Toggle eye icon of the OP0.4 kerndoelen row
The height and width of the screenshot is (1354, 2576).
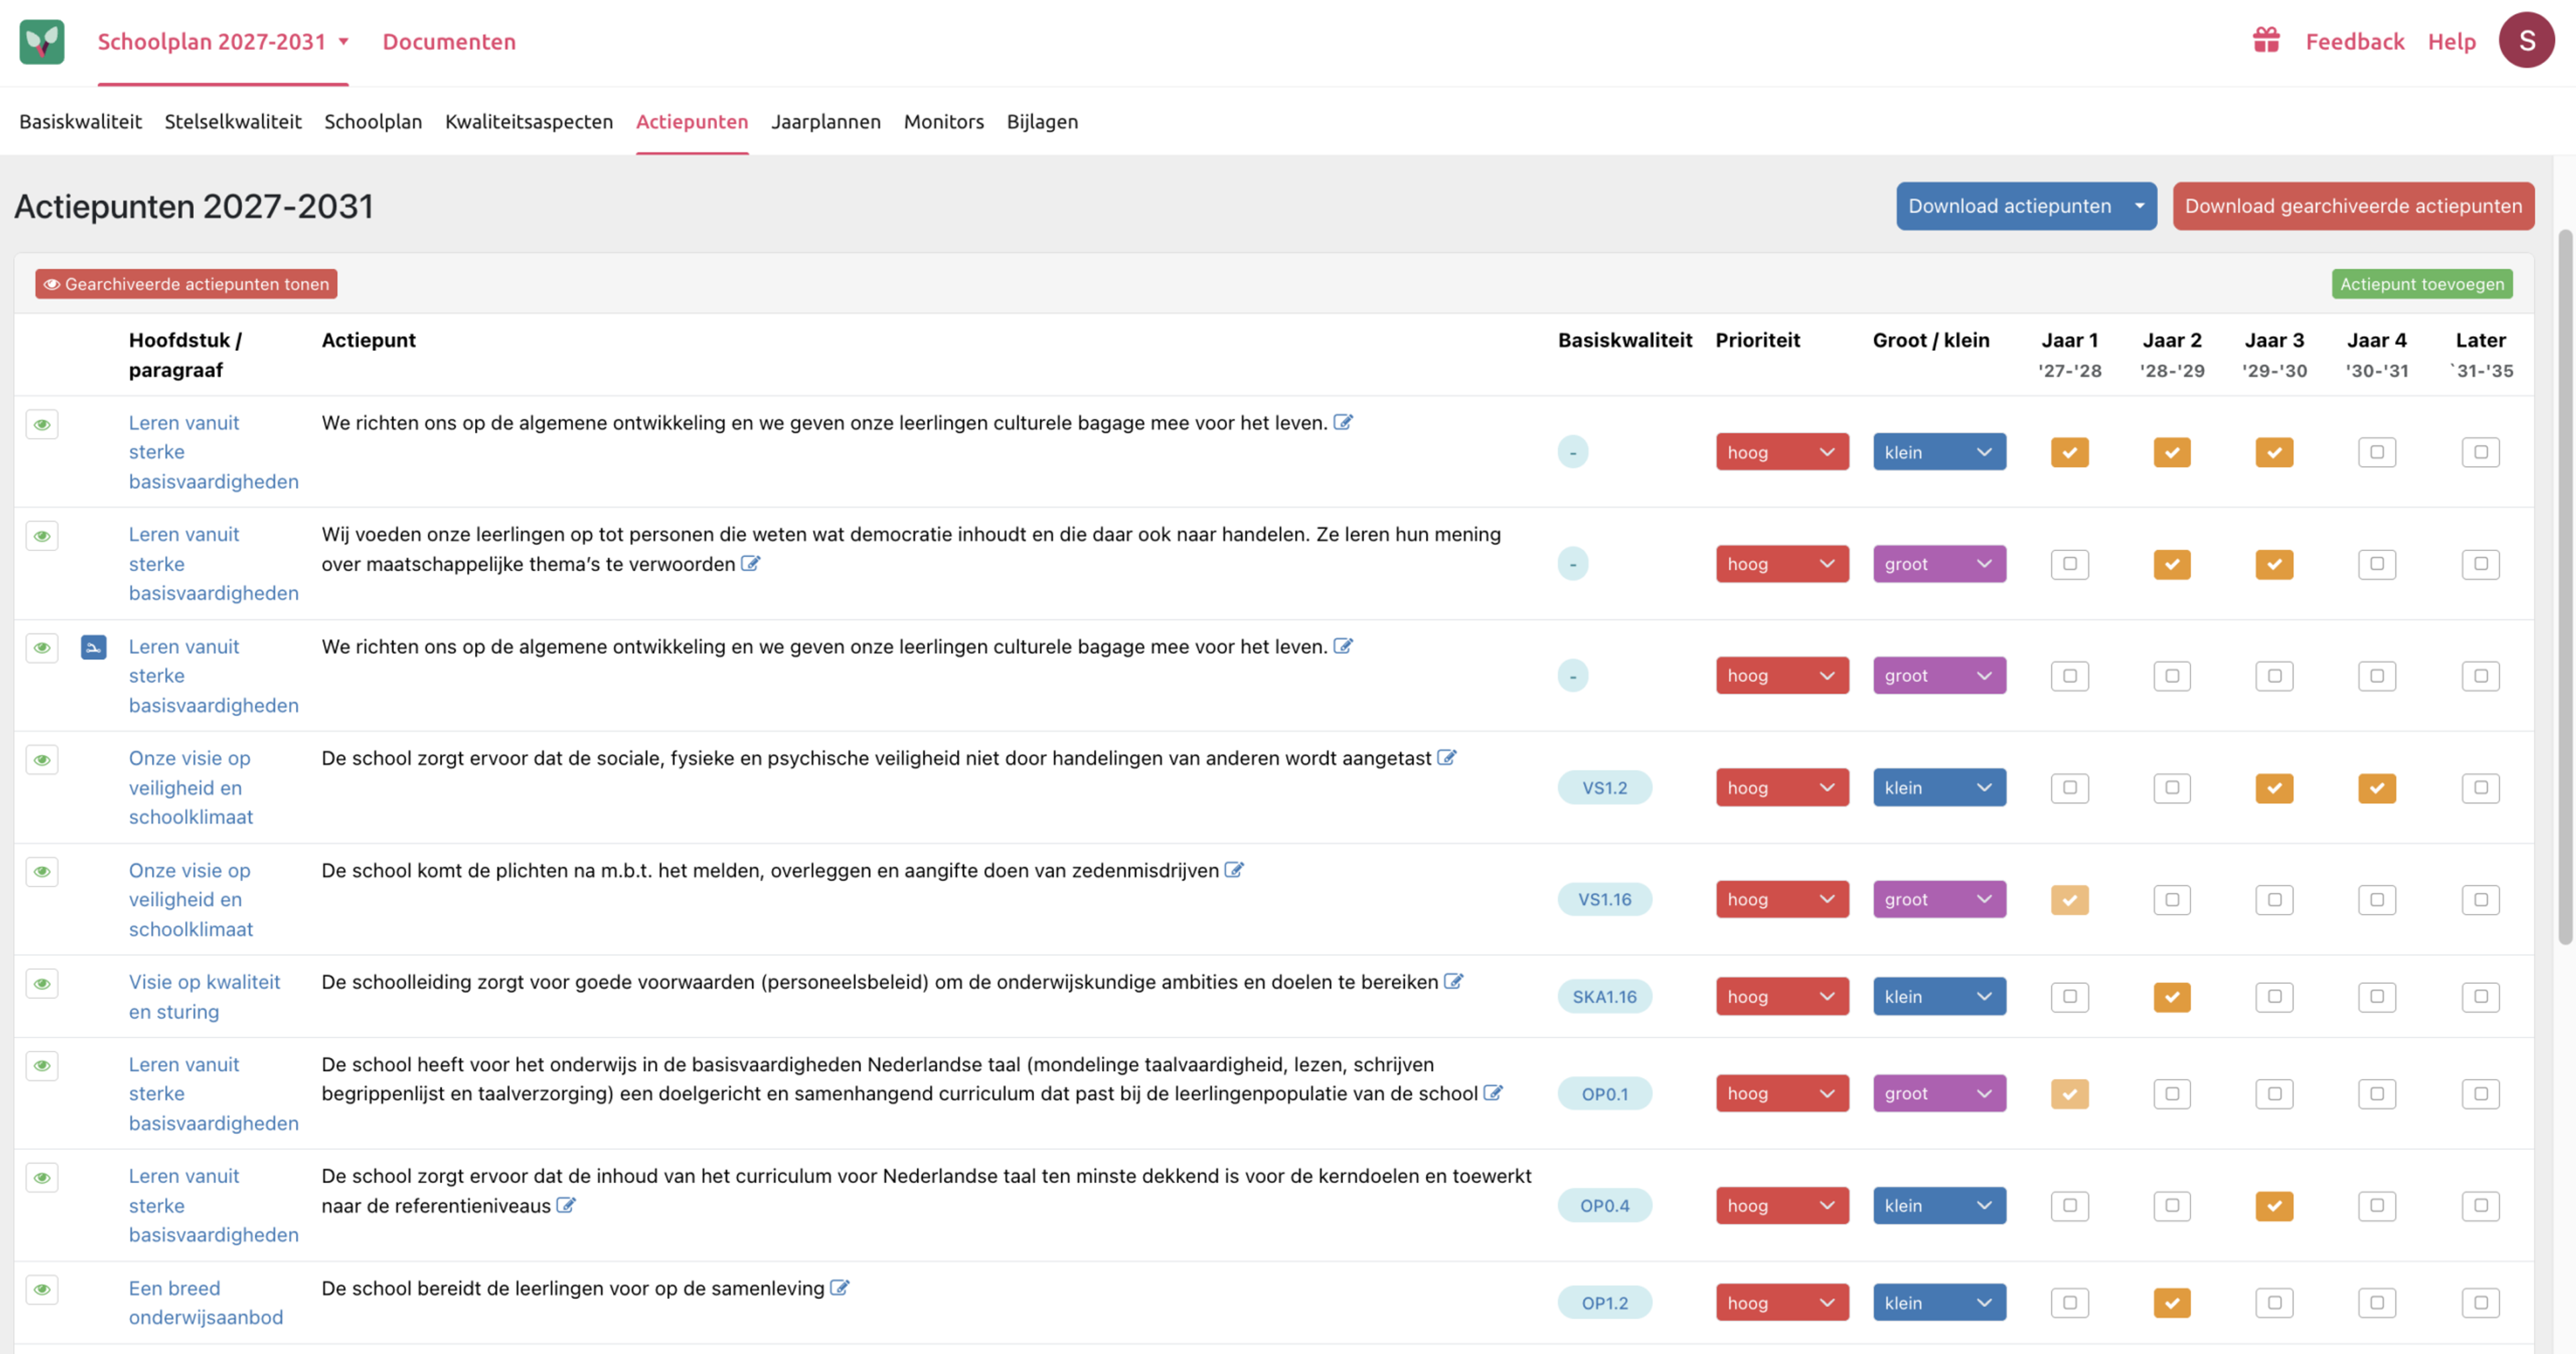pos(42,1178)
